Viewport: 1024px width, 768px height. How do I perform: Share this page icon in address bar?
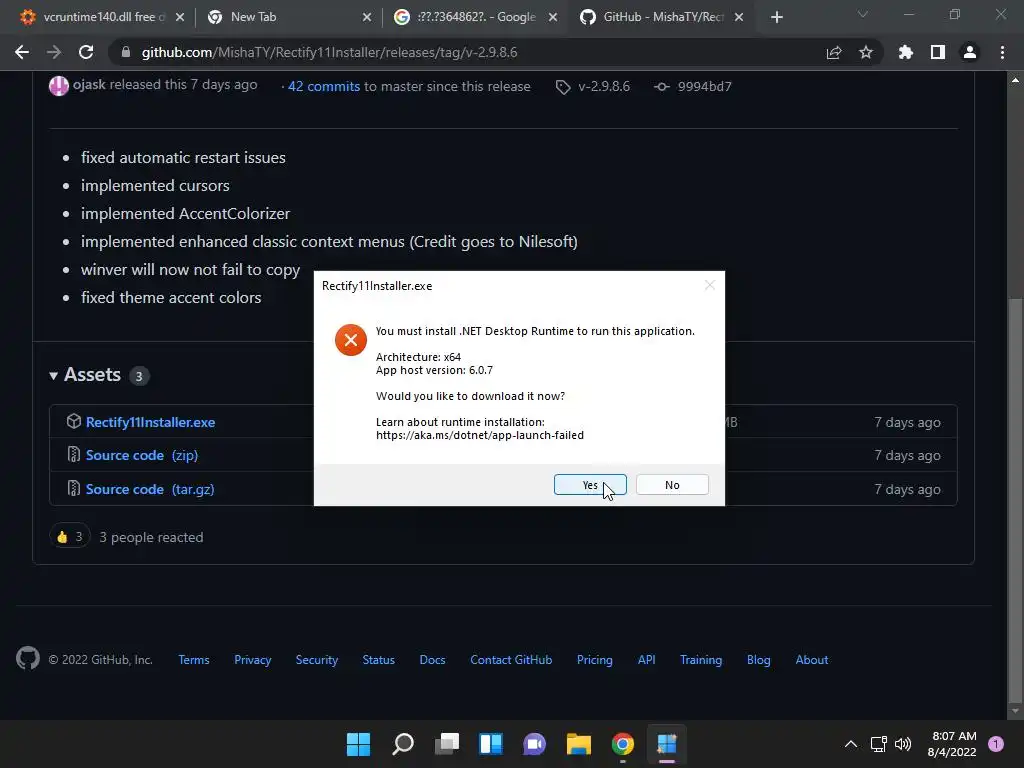[833, 52]
